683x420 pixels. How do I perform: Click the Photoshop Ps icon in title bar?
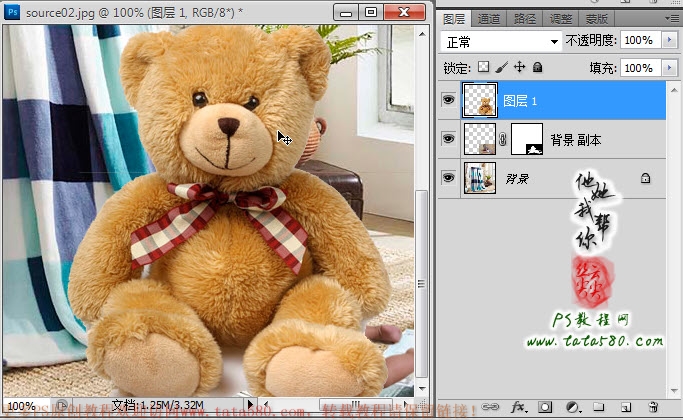point(11,12)
